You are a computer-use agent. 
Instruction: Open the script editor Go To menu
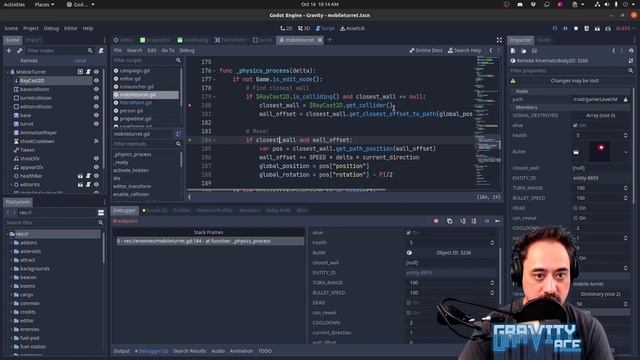tap(168, 51)
